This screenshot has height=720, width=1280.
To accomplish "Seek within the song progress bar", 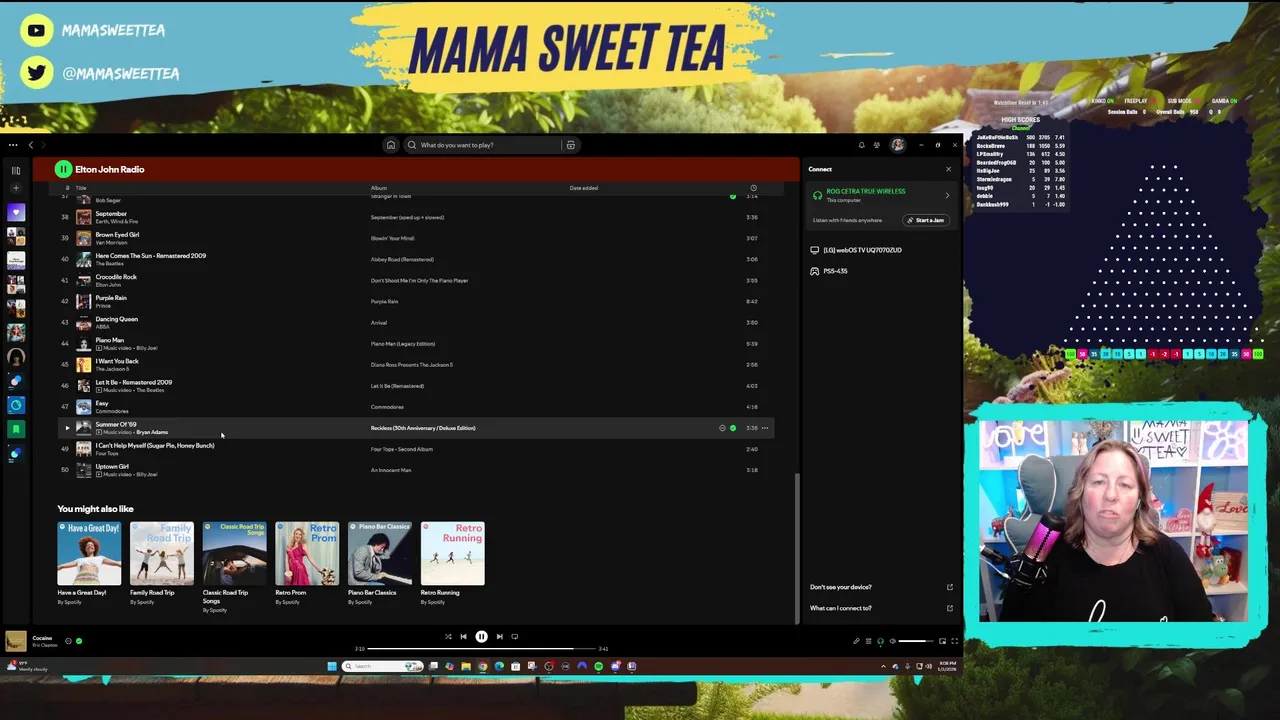I will tap(481, 649).
